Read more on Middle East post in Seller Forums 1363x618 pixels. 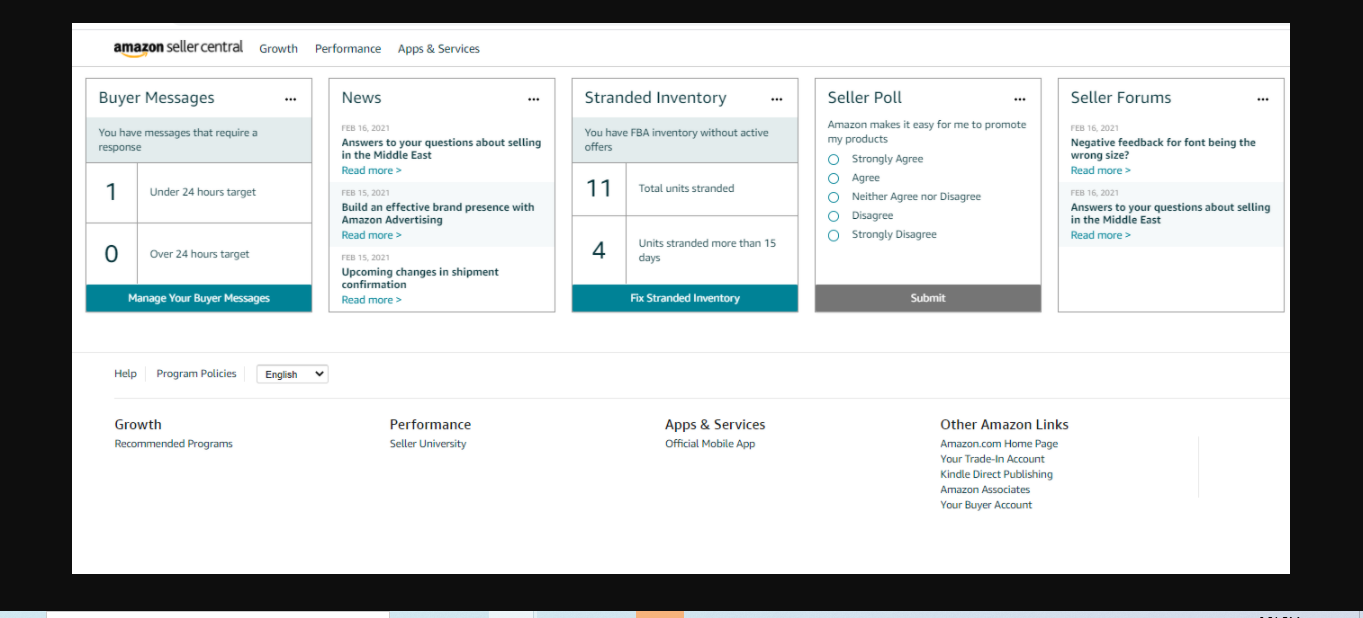(1100, 236)
